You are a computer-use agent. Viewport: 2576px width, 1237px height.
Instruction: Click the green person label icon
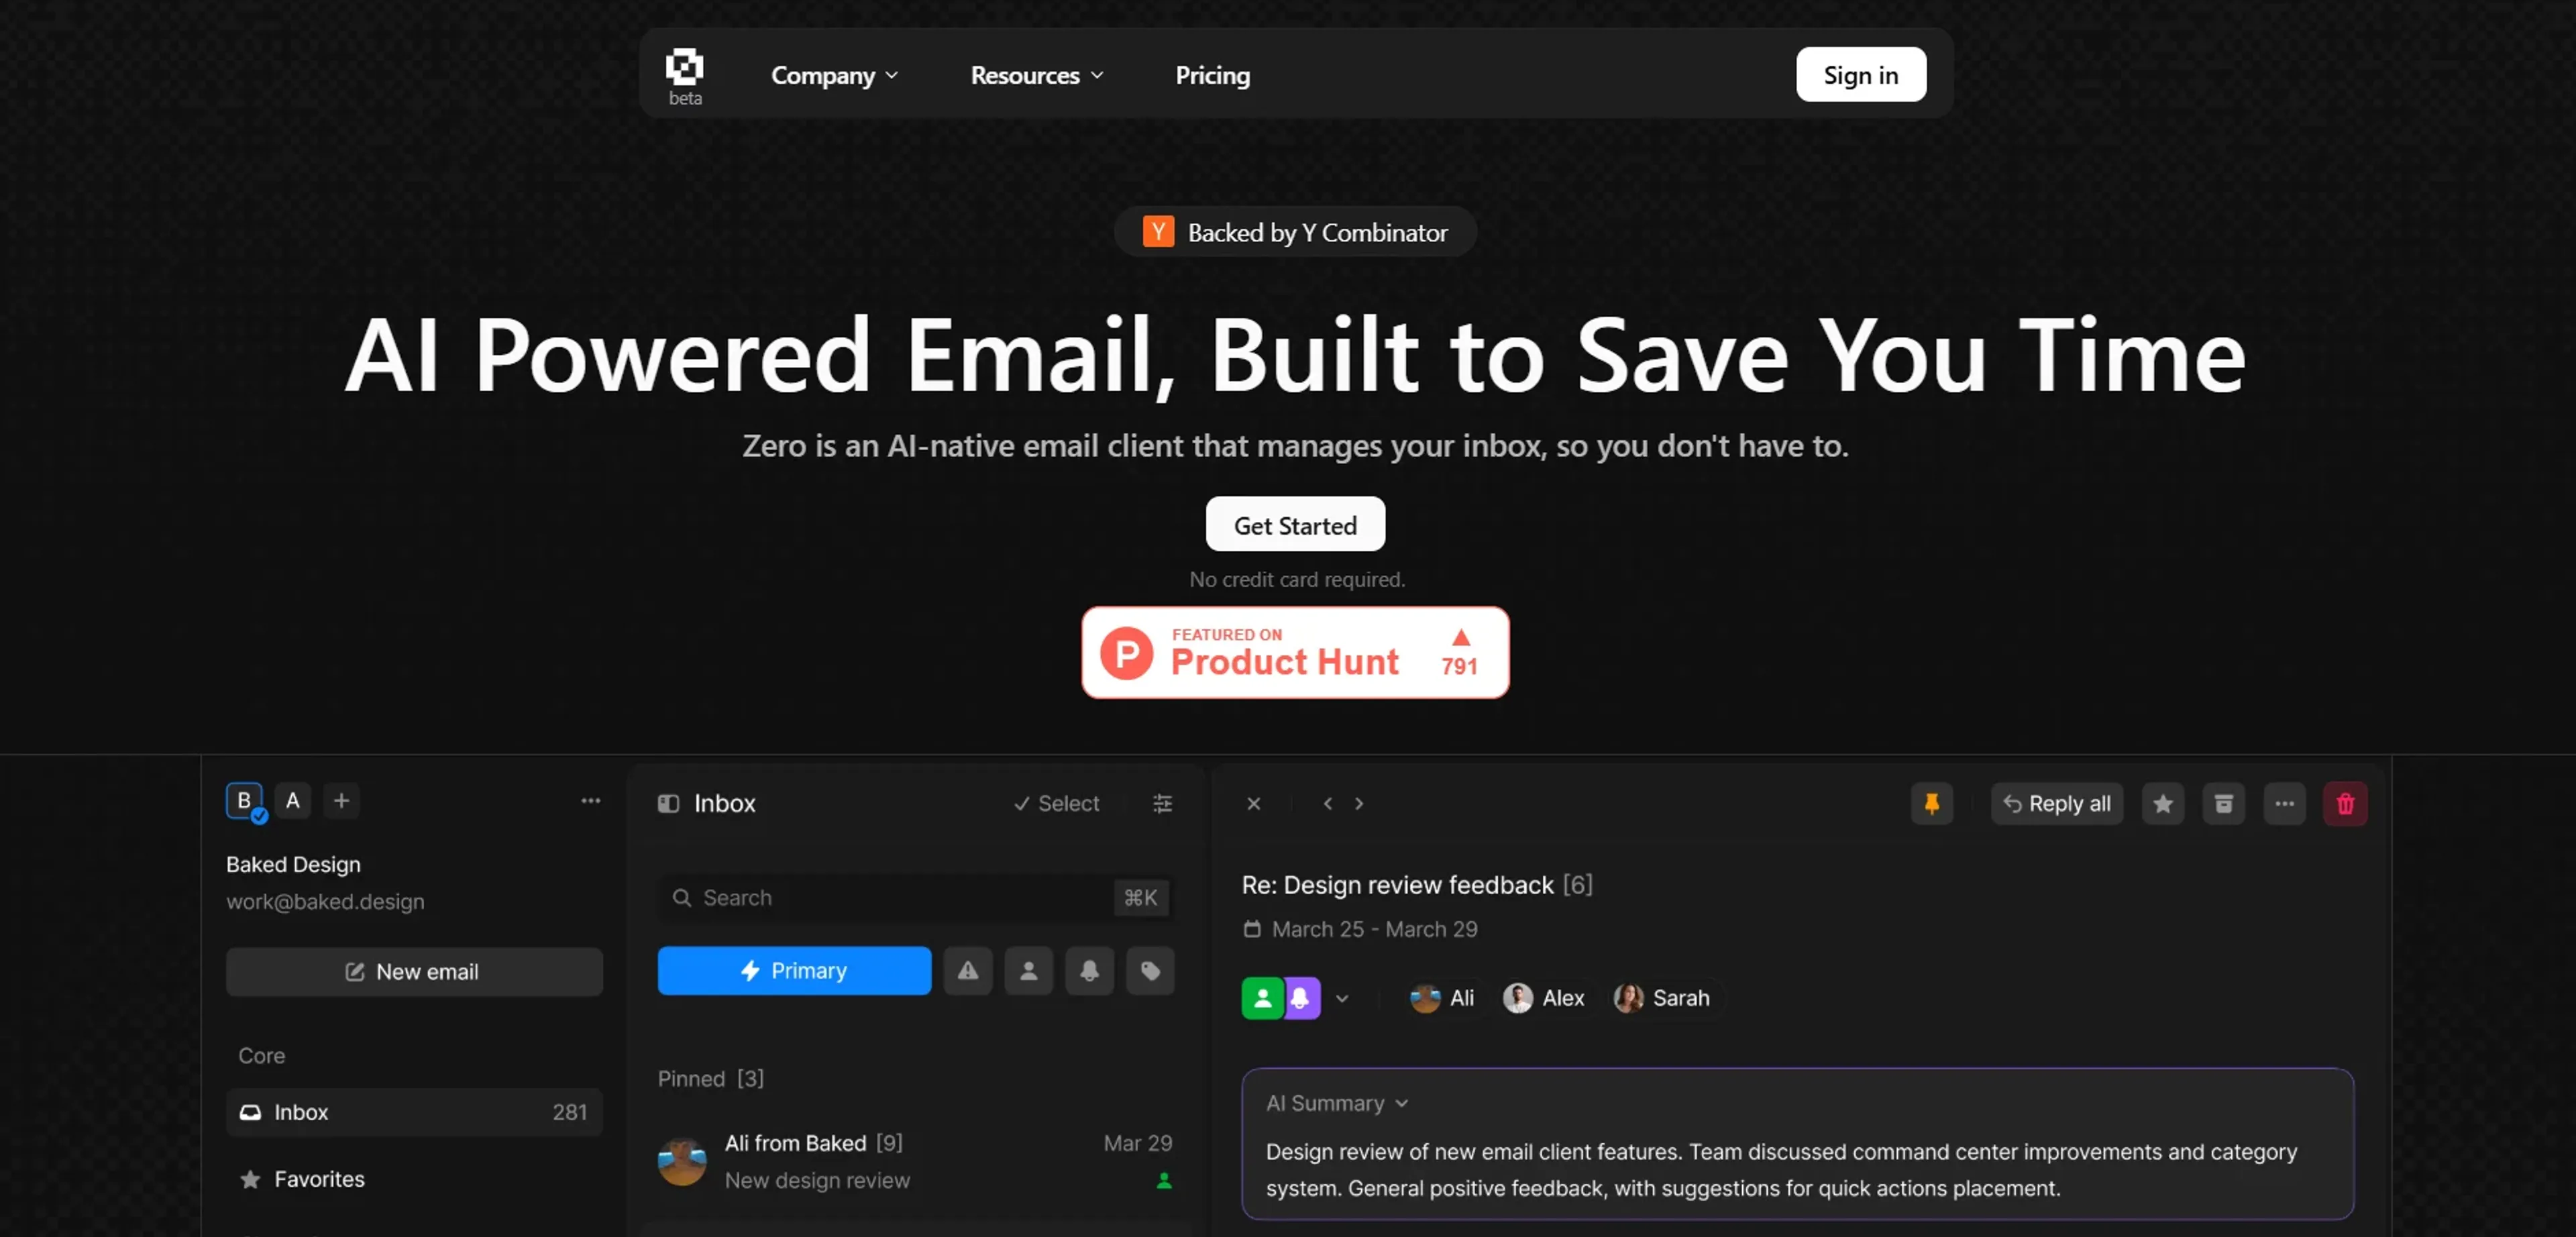click(1262, 997)
